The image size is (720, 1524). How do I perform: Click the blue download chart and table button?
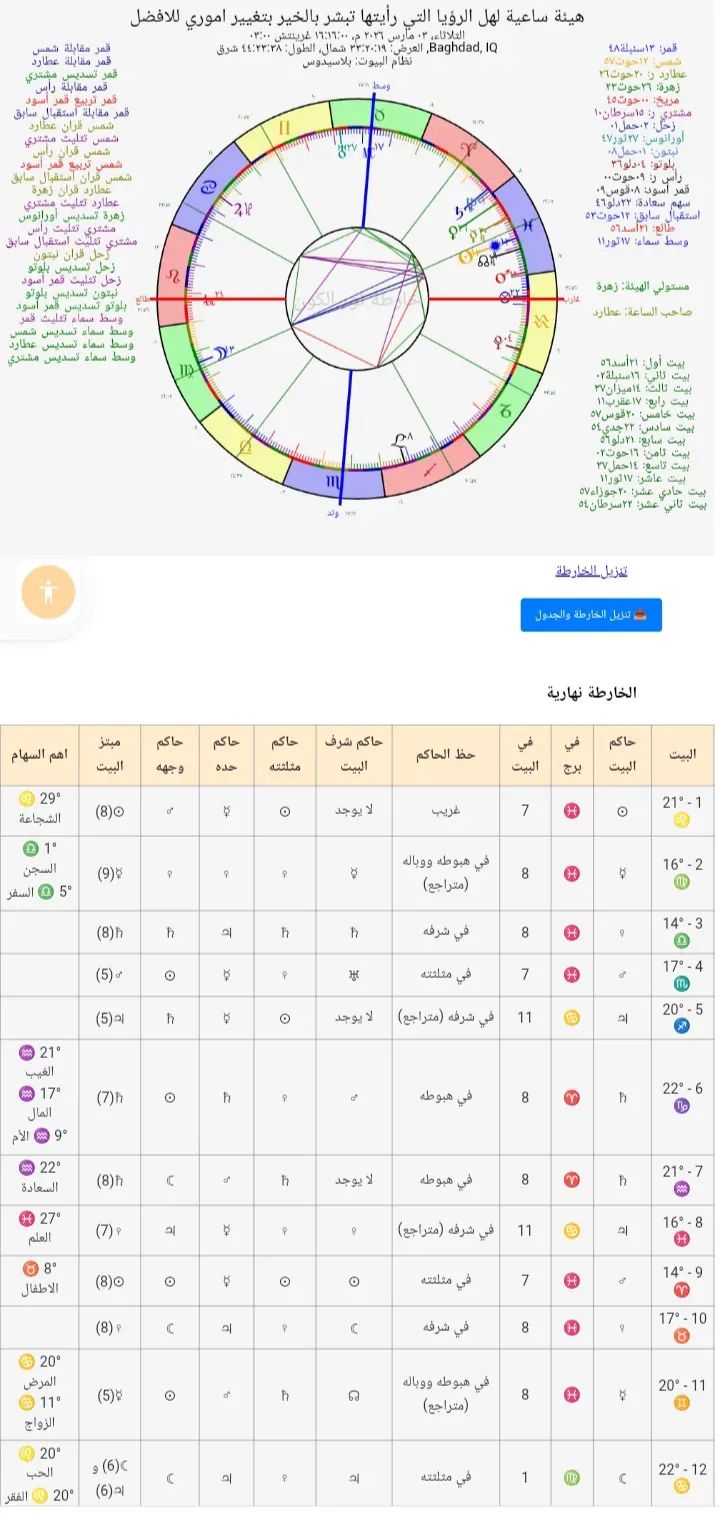coord(591,614)
